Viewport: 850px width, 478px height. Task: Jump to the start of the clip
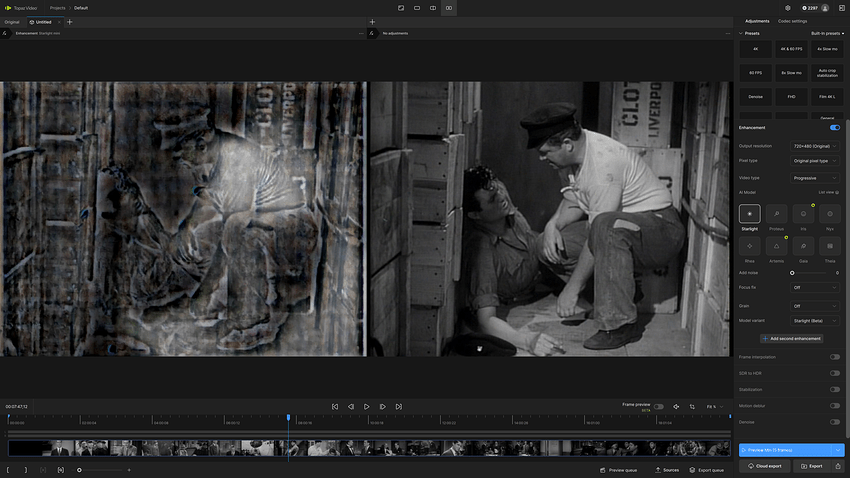[x=335, y=407]
